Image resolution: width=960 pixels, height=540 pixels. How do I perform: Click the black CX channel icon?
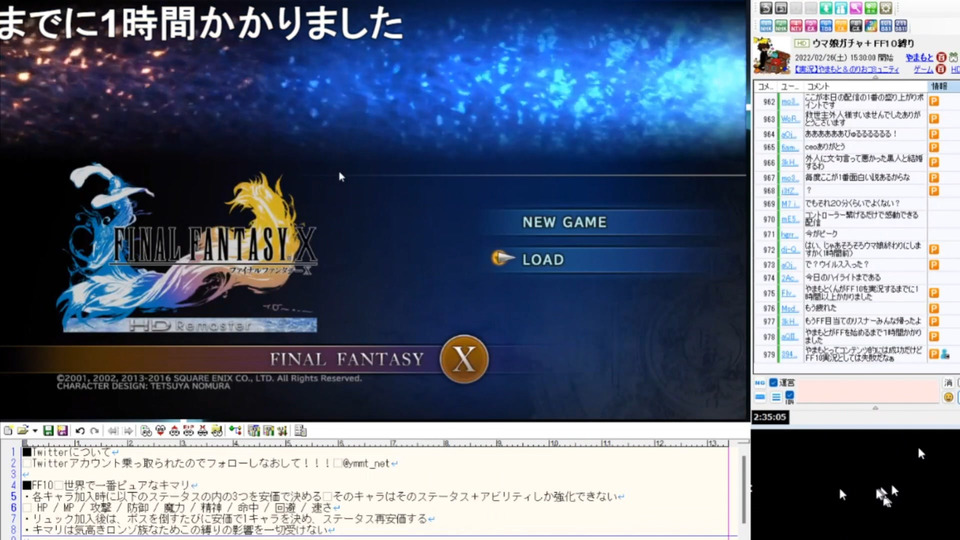[x=856, y=26]
